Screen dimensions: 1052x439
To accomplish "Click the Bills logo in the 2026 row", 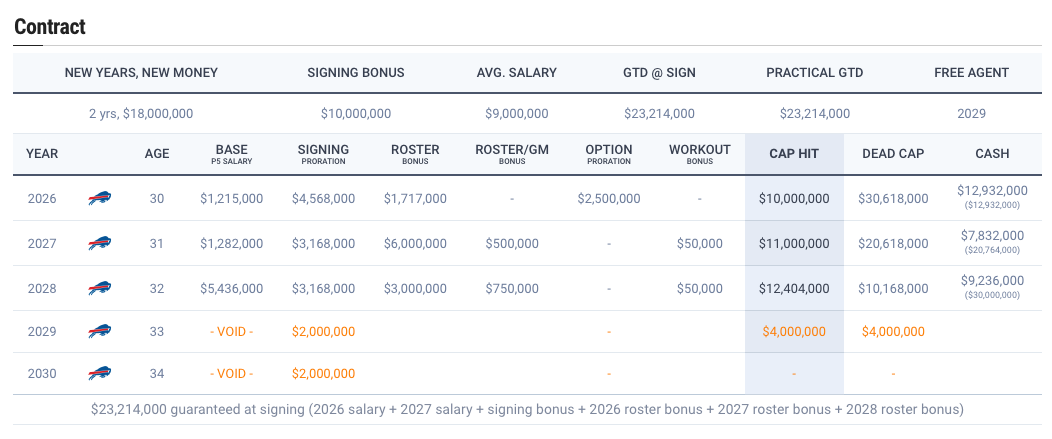I will pyautogui.click(x=99, y=199).
